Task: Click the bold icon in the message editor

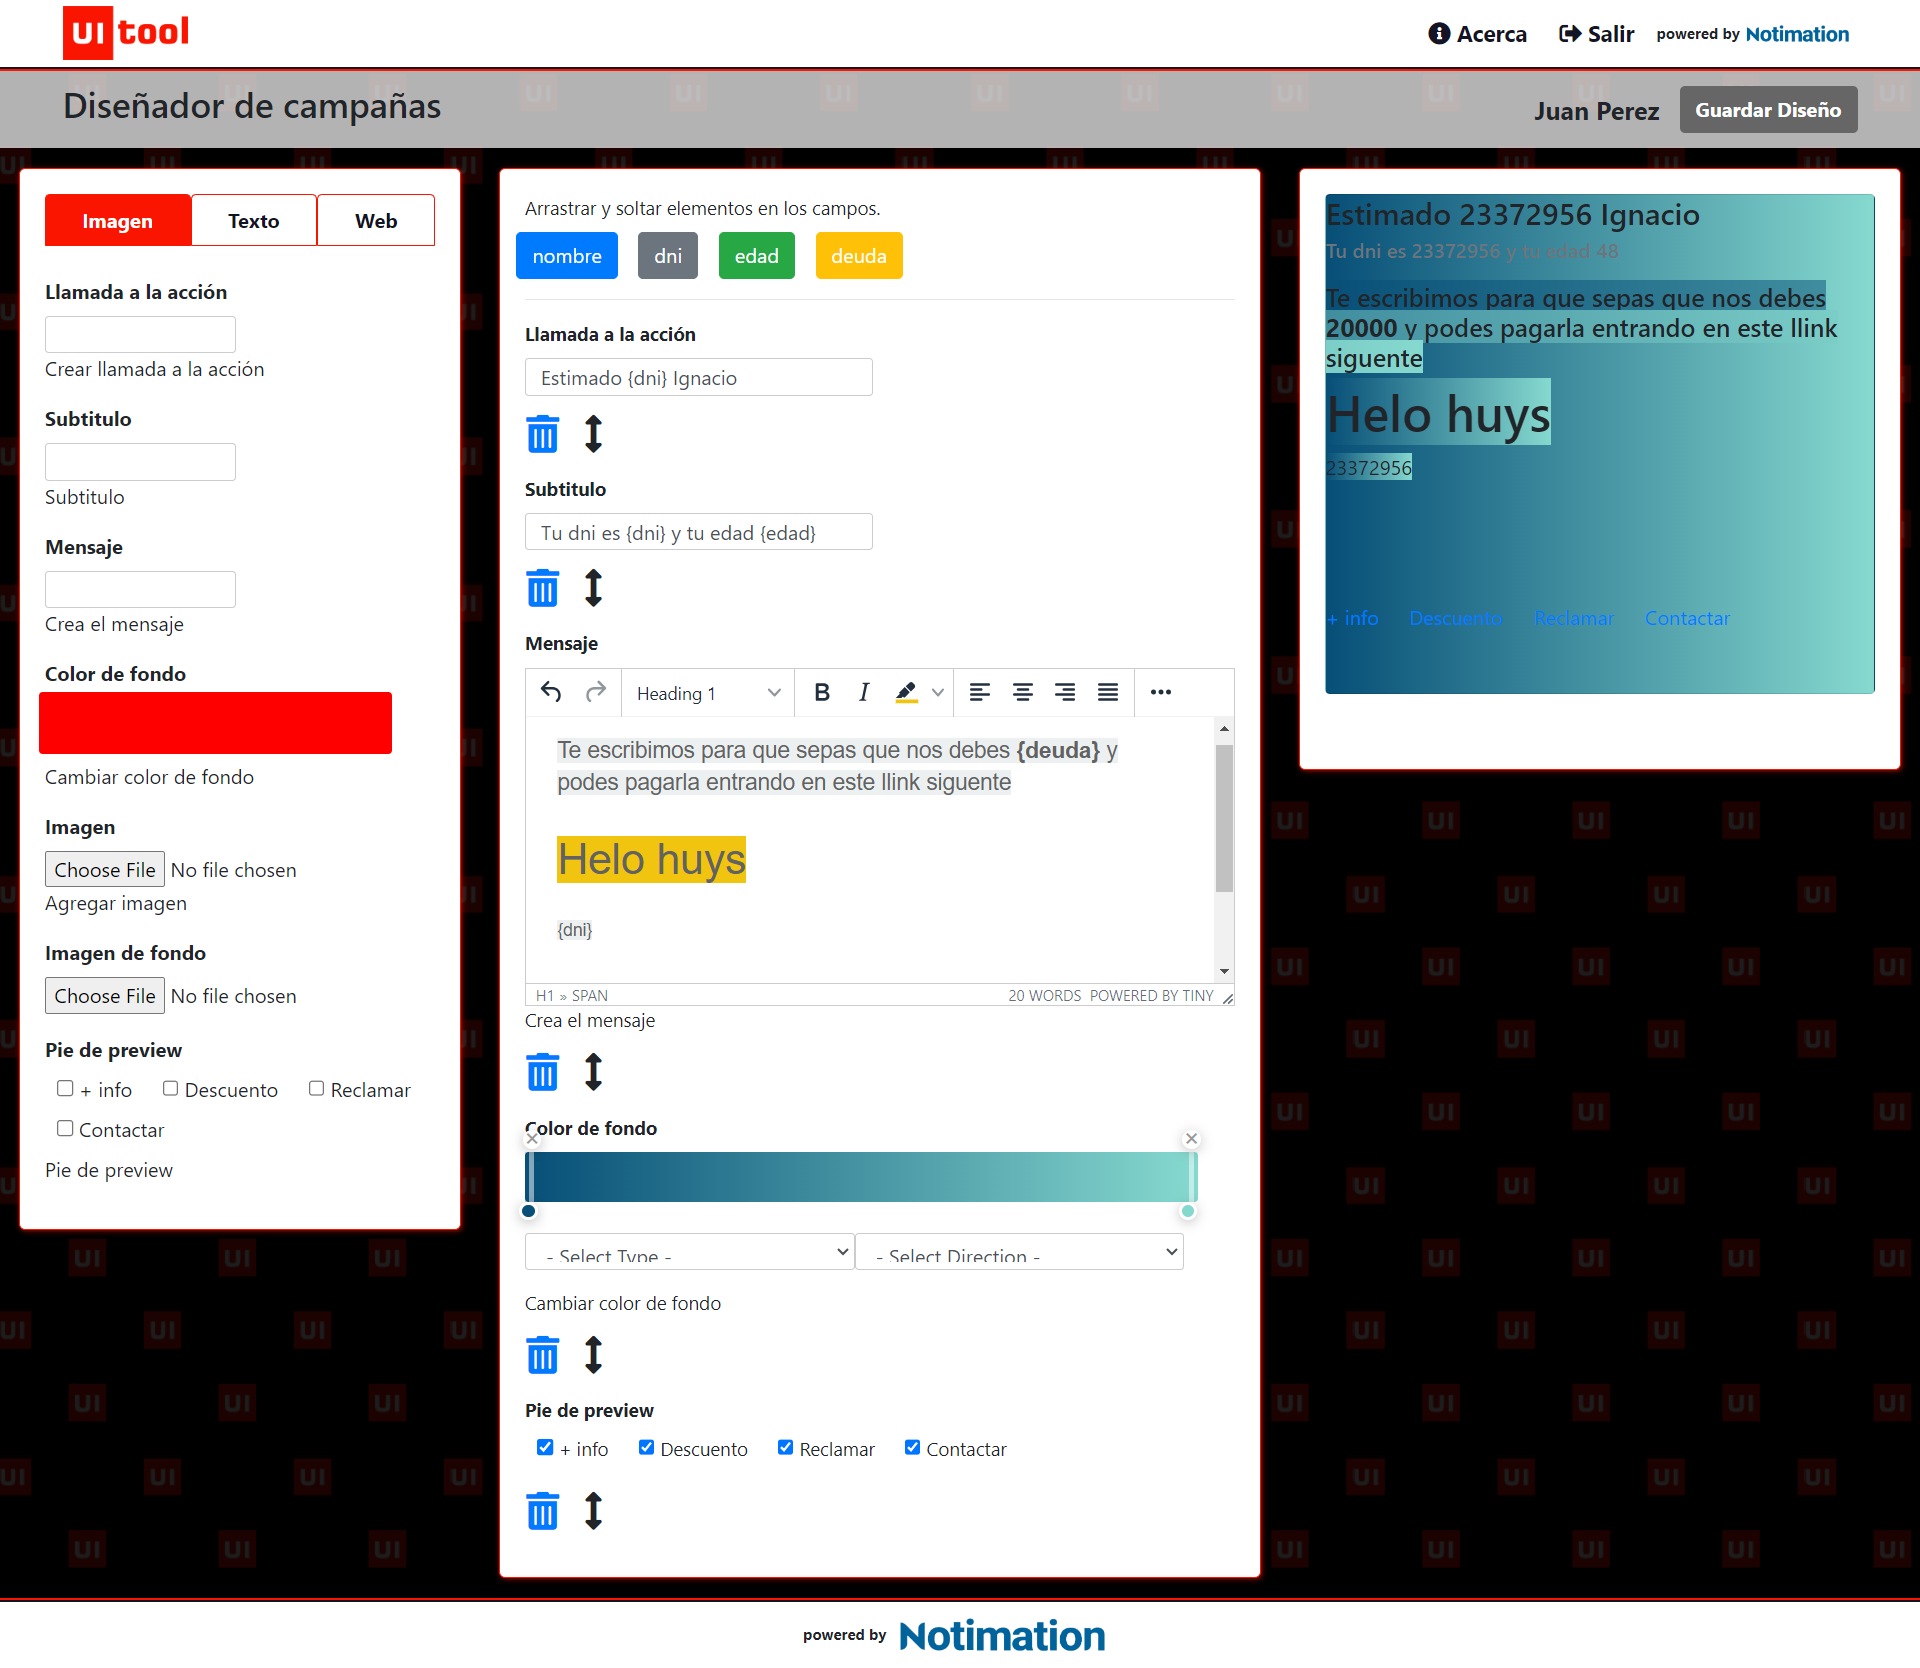Action: [x=822, y=692]
